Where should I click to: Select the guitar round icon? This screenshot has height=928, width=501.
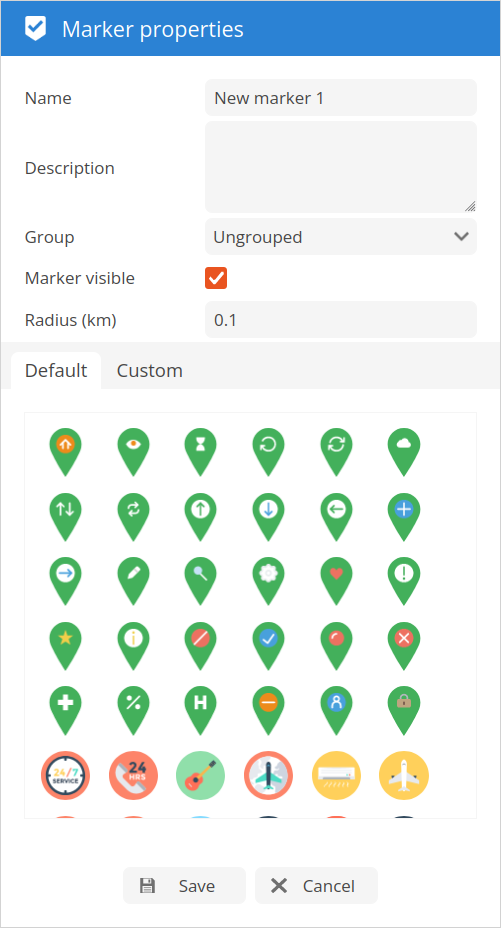click(201, 775)
